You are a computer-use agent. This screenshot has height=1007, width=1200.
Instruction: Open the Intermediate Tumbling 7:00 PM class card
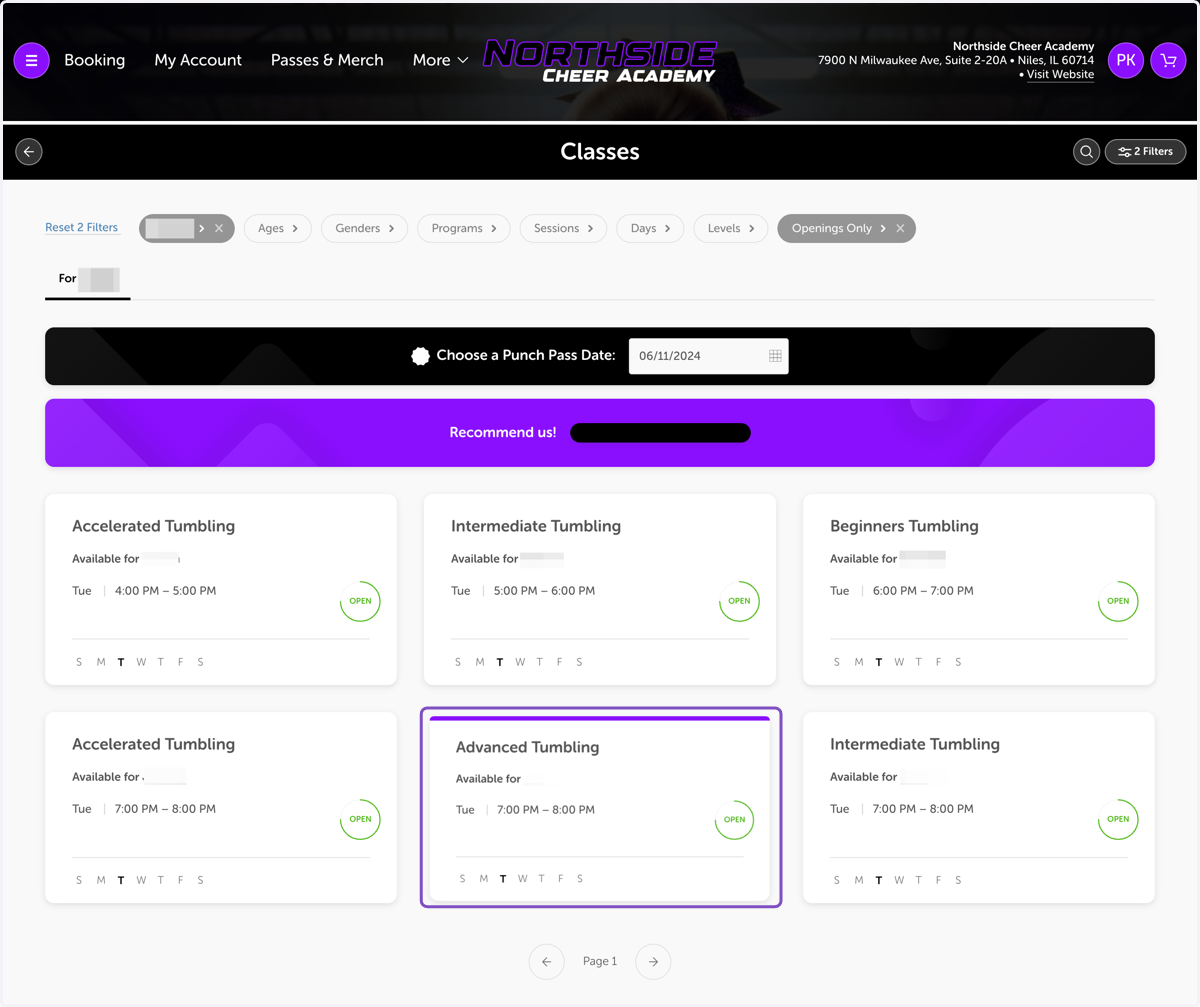click(979, 807)
